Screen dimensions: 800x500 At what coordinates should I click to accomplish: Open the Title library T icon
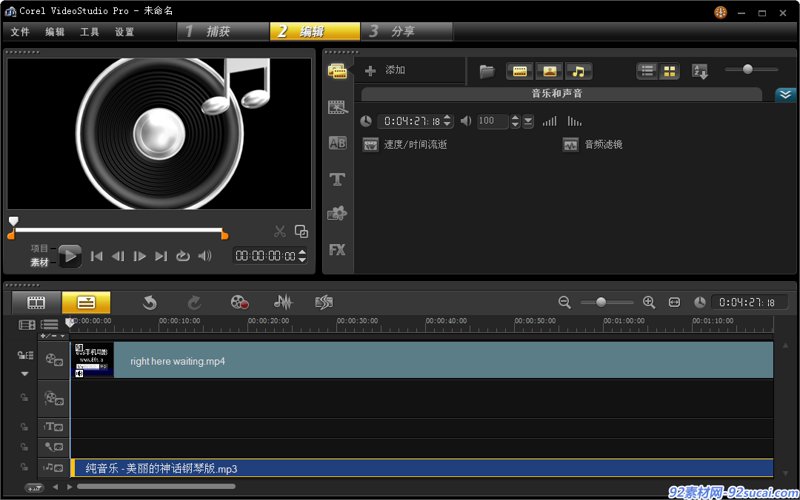tap(337, 179)
